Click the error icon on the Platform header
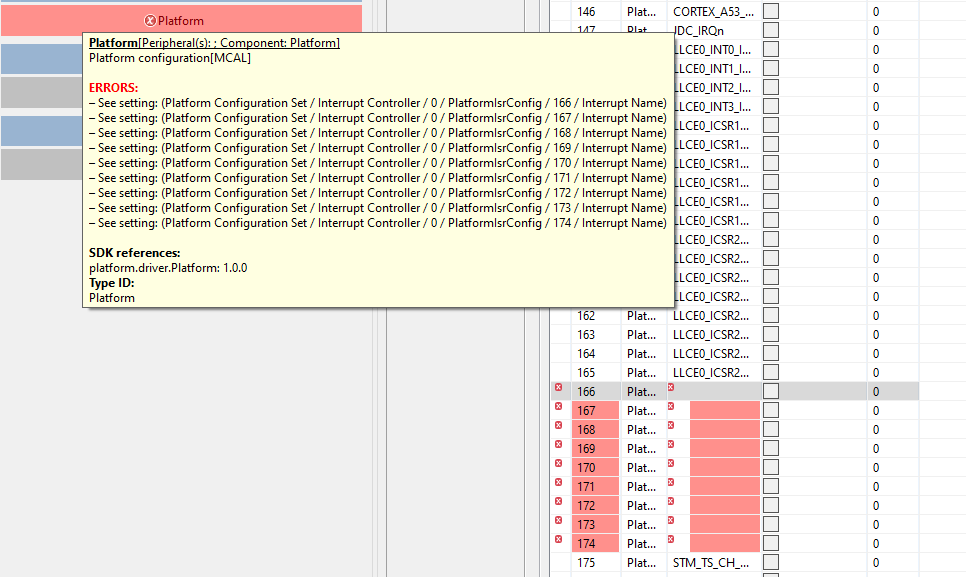 point(150,19)
